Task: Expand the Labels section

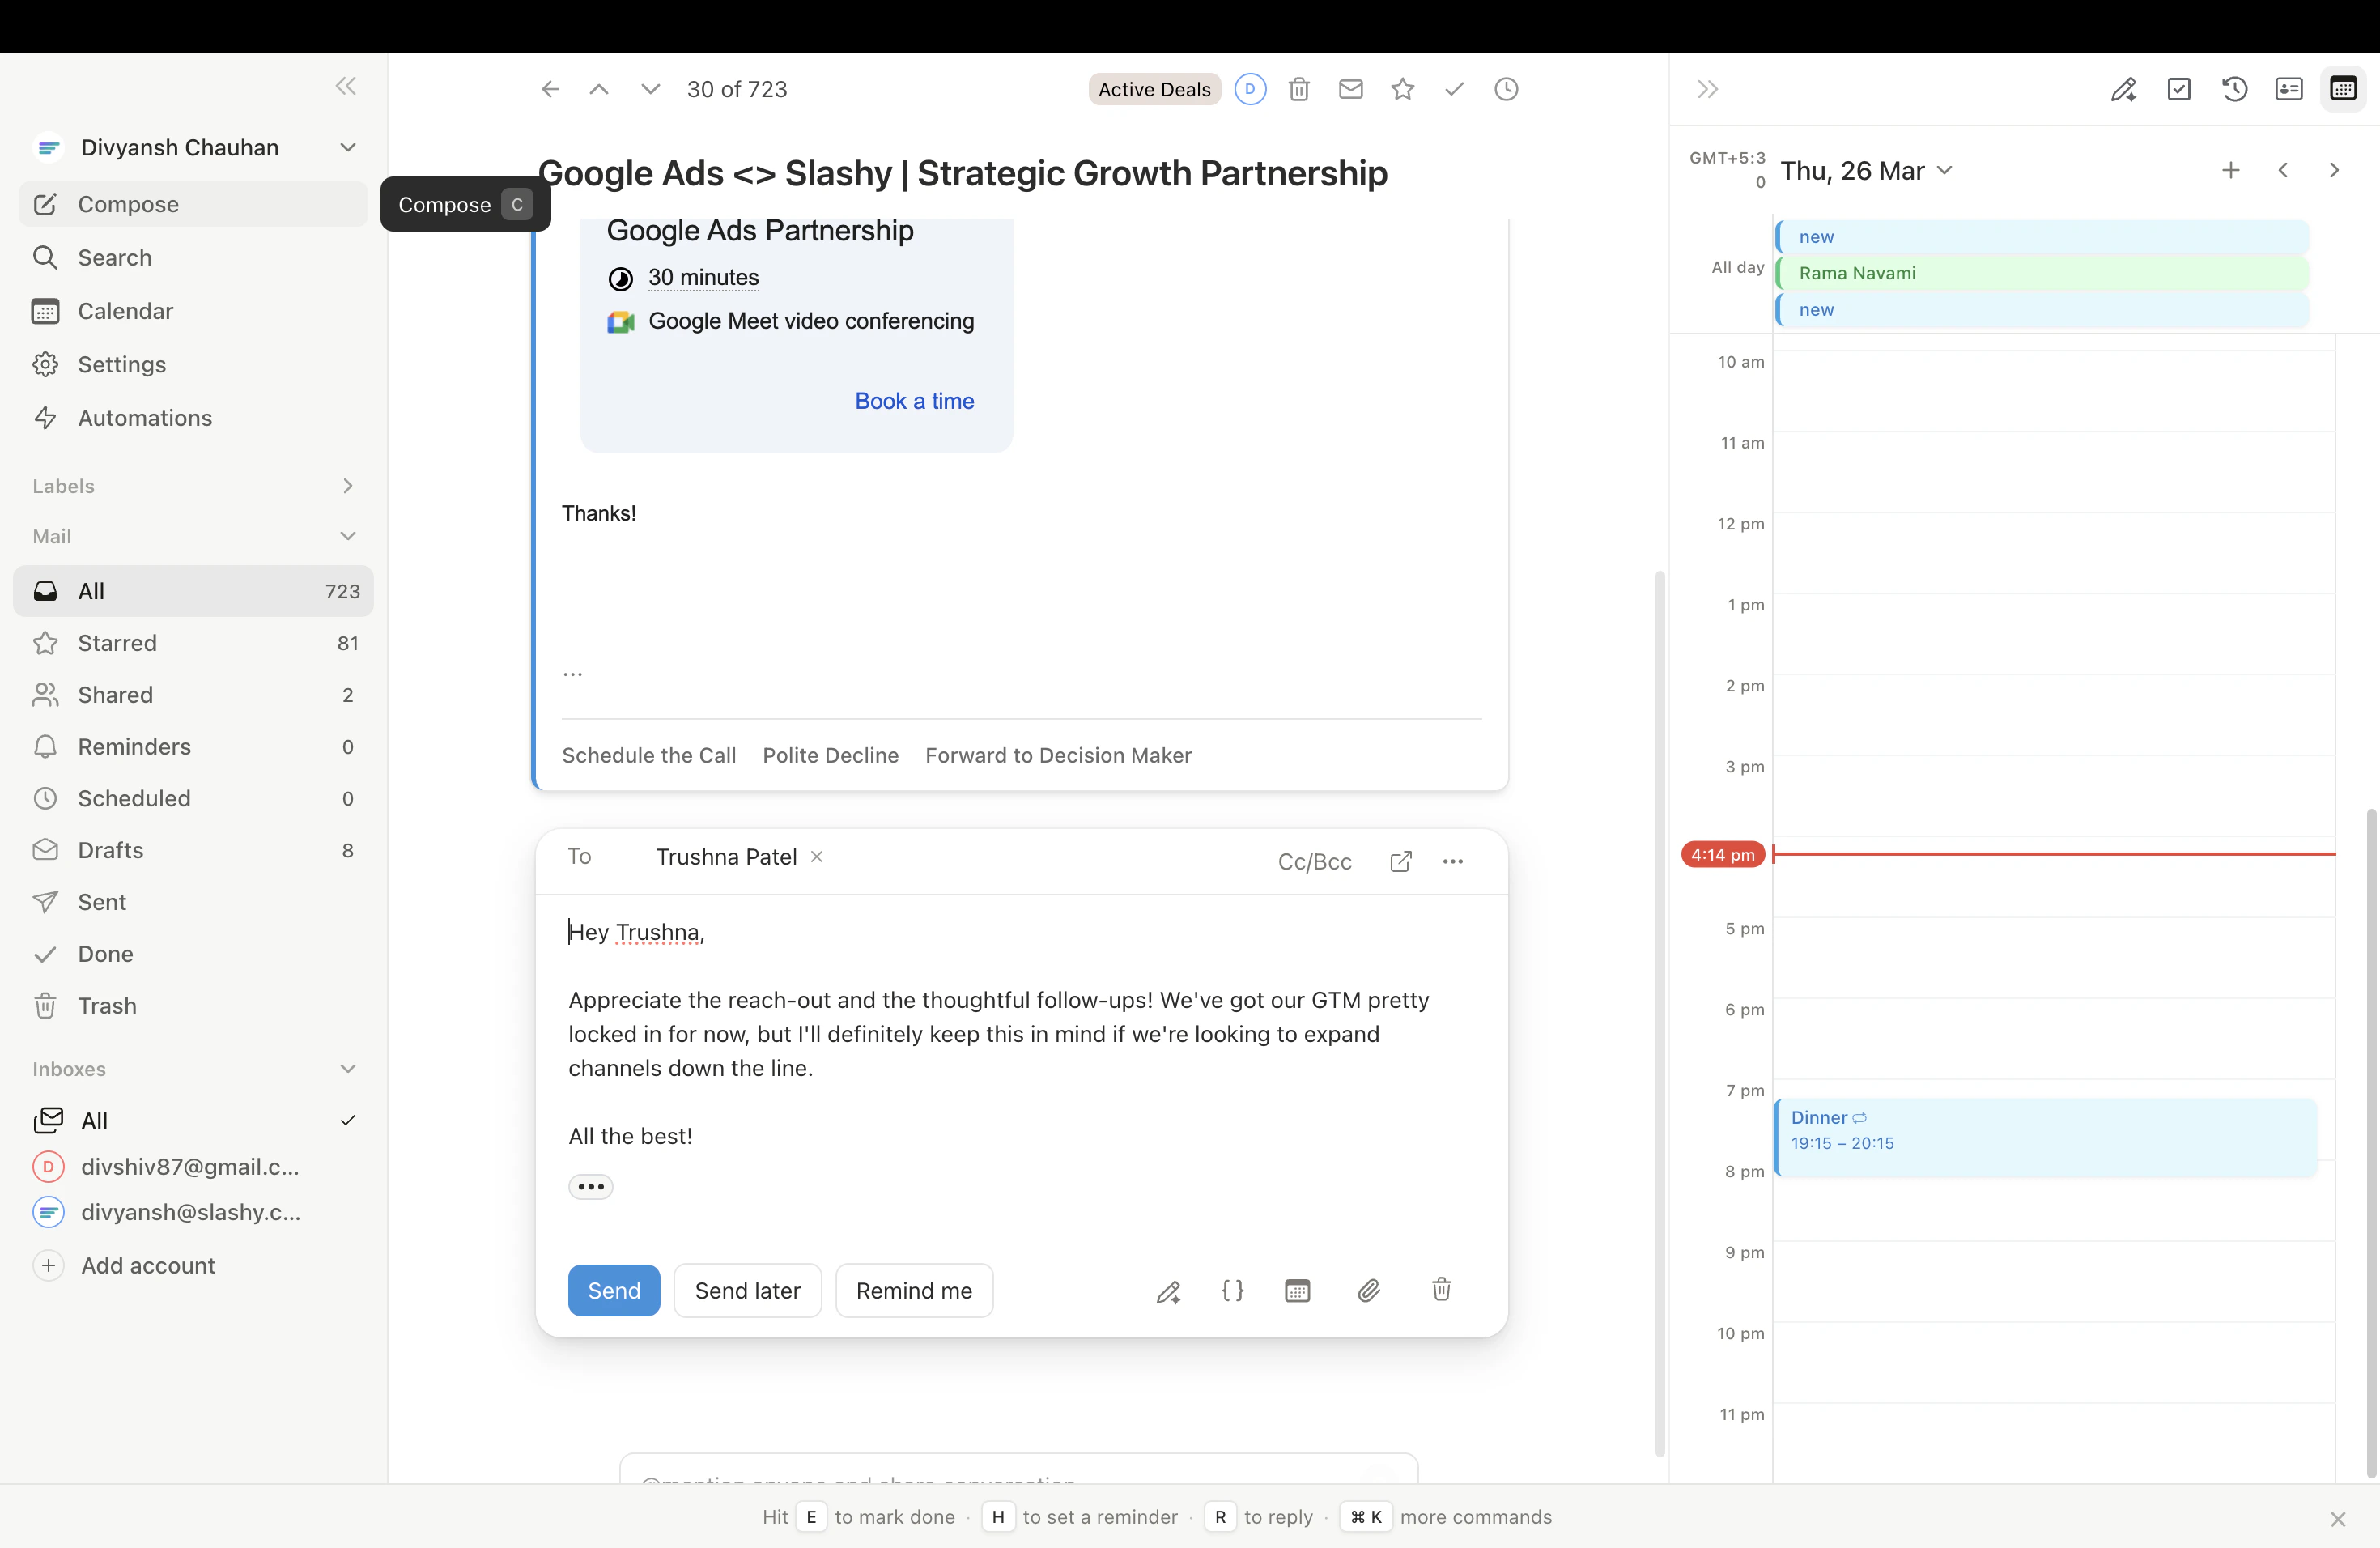Action: 347,486
